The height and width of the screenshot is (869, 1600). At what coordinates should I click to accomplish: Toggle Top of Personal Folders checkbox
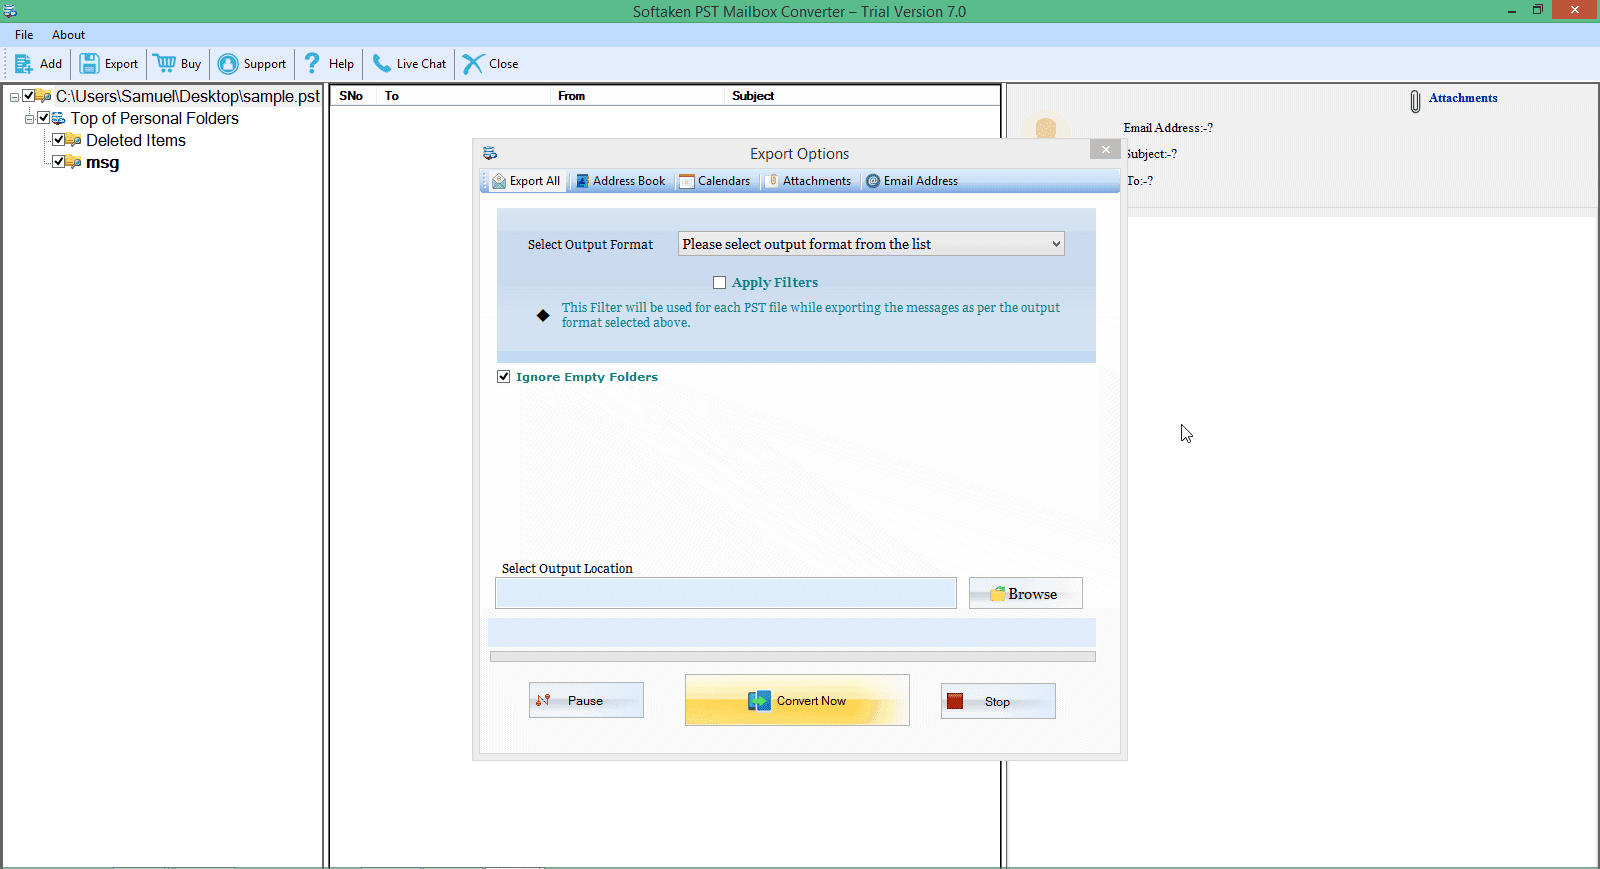44,118
